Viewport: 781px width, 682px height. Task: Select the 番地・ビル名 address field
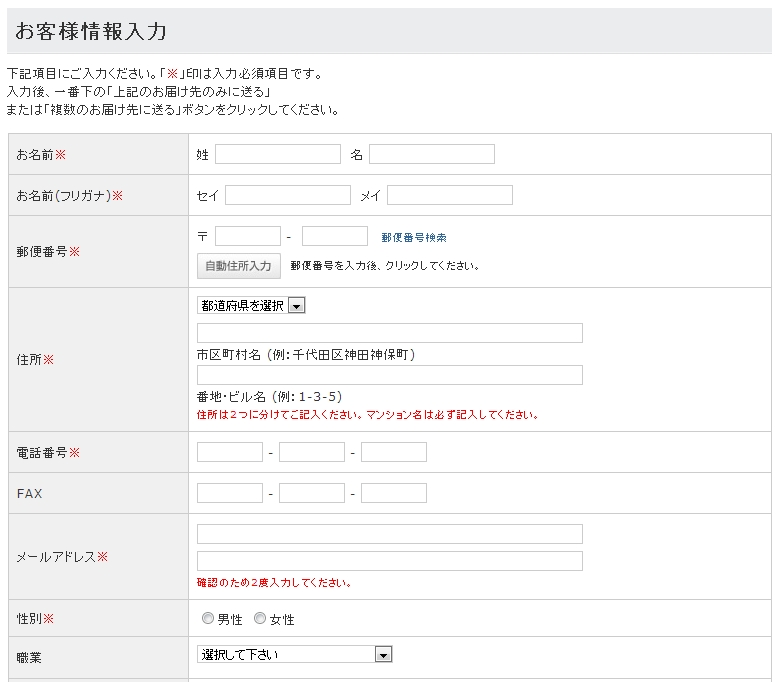coord(389,375)
